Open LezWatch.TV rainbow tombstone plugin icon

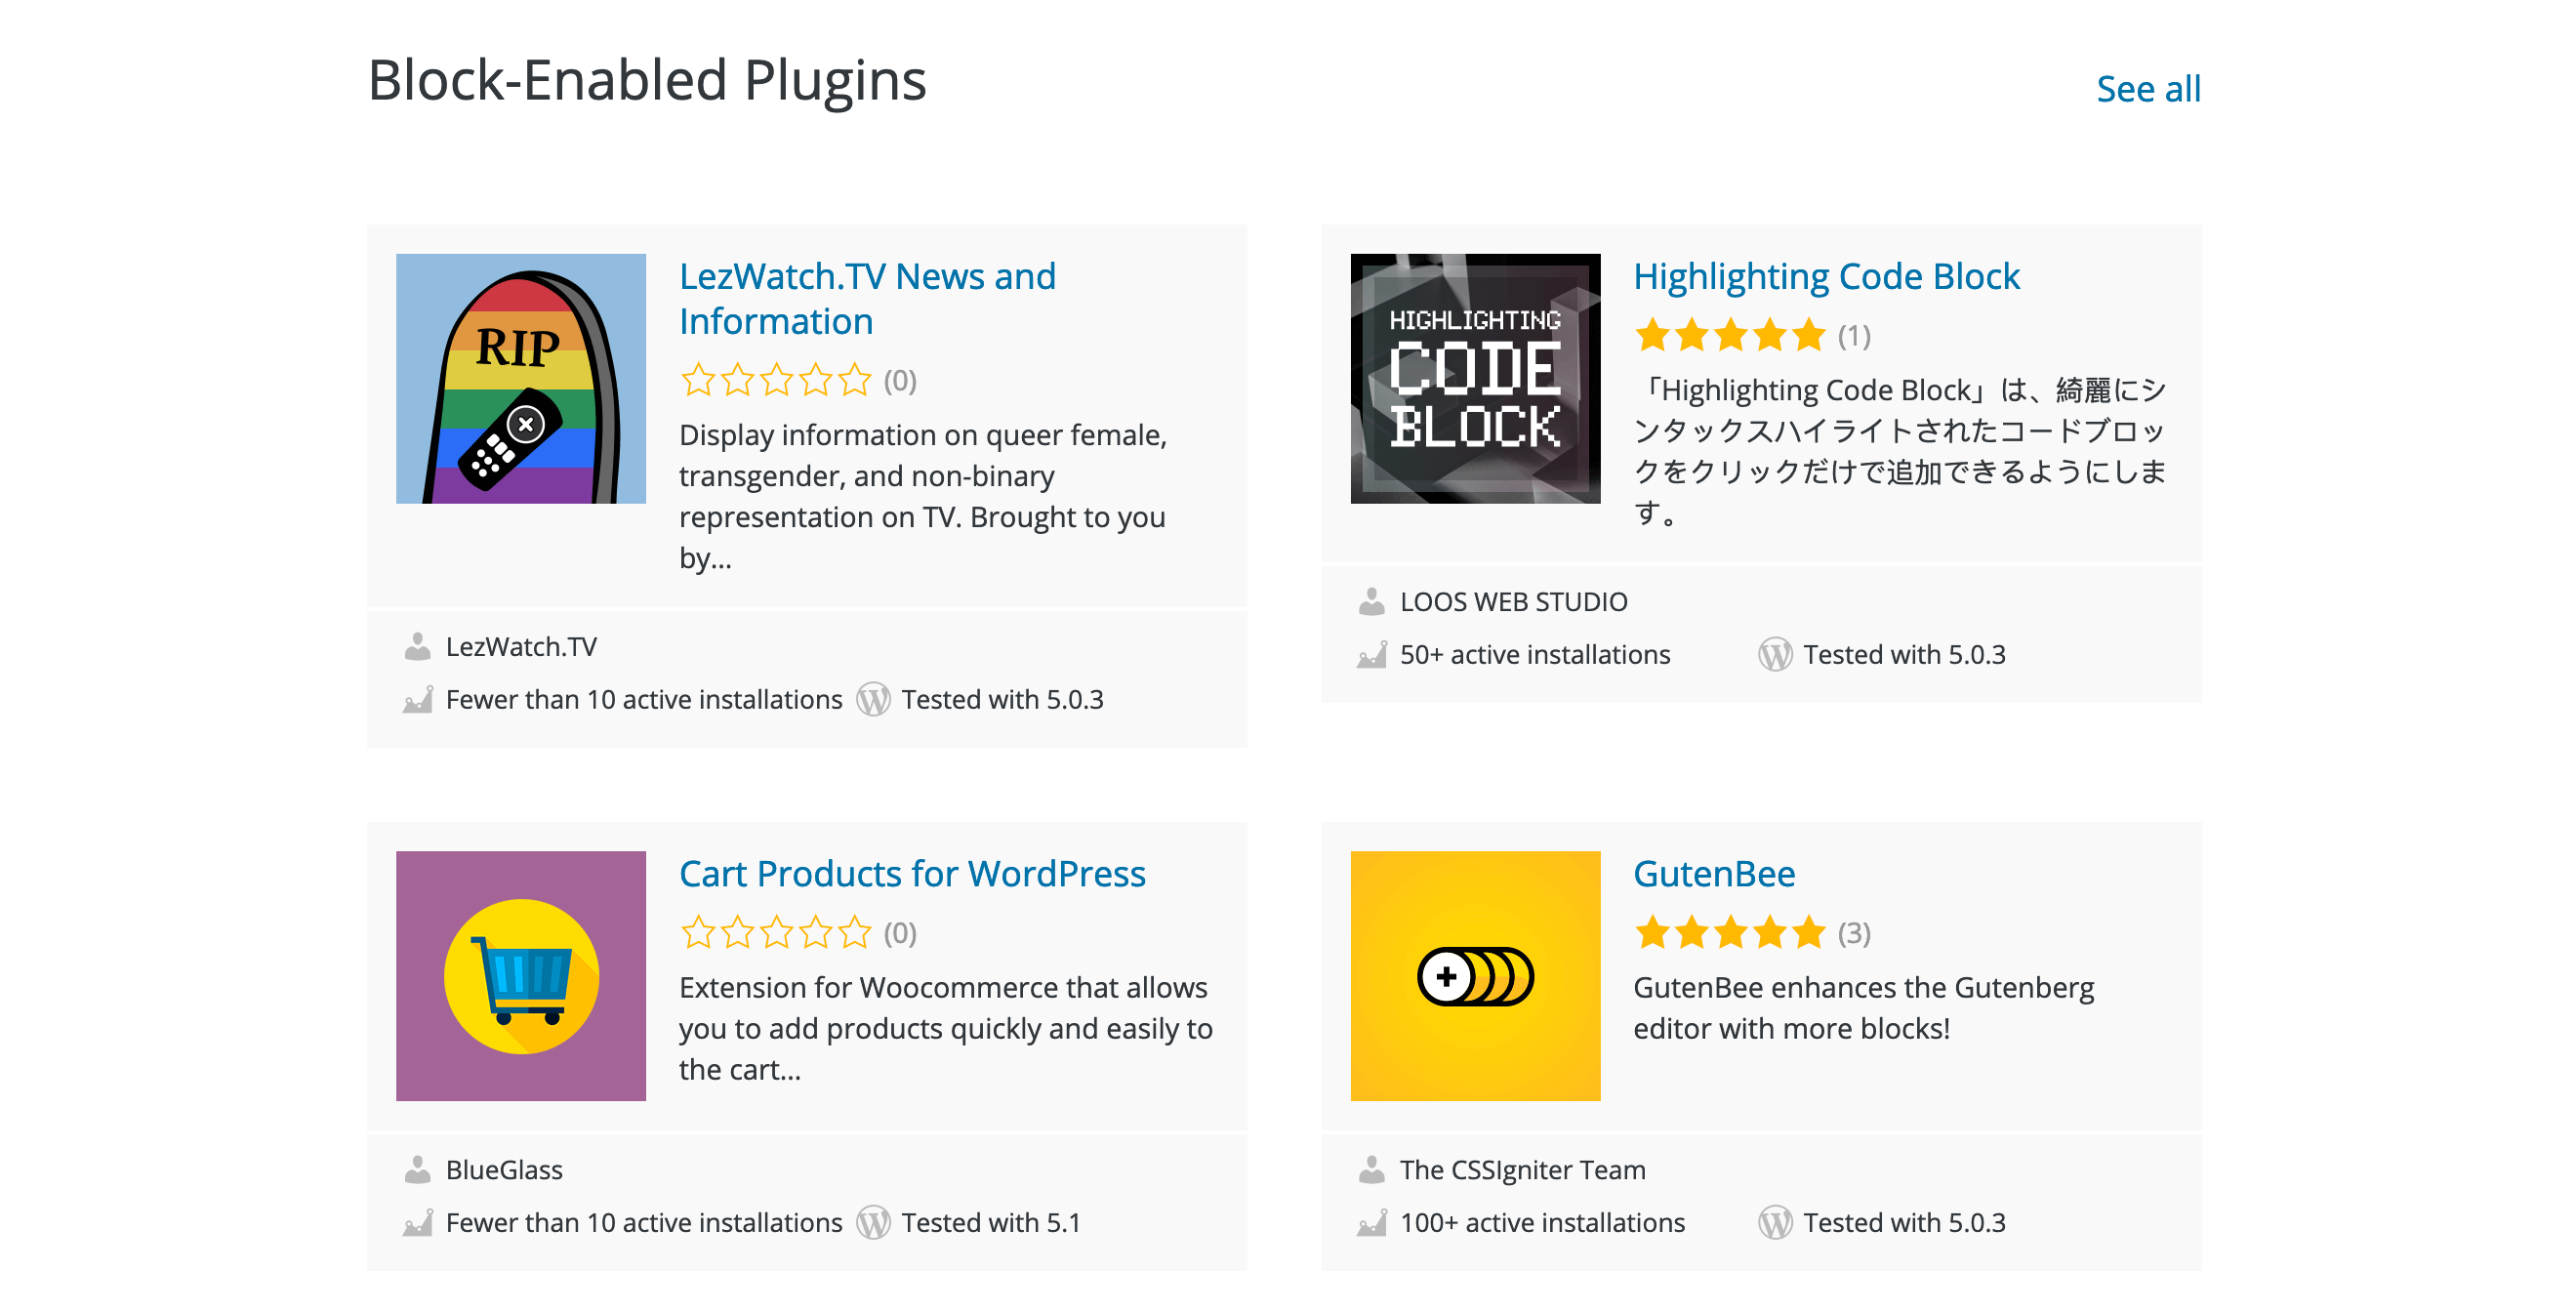pos(520,378)
